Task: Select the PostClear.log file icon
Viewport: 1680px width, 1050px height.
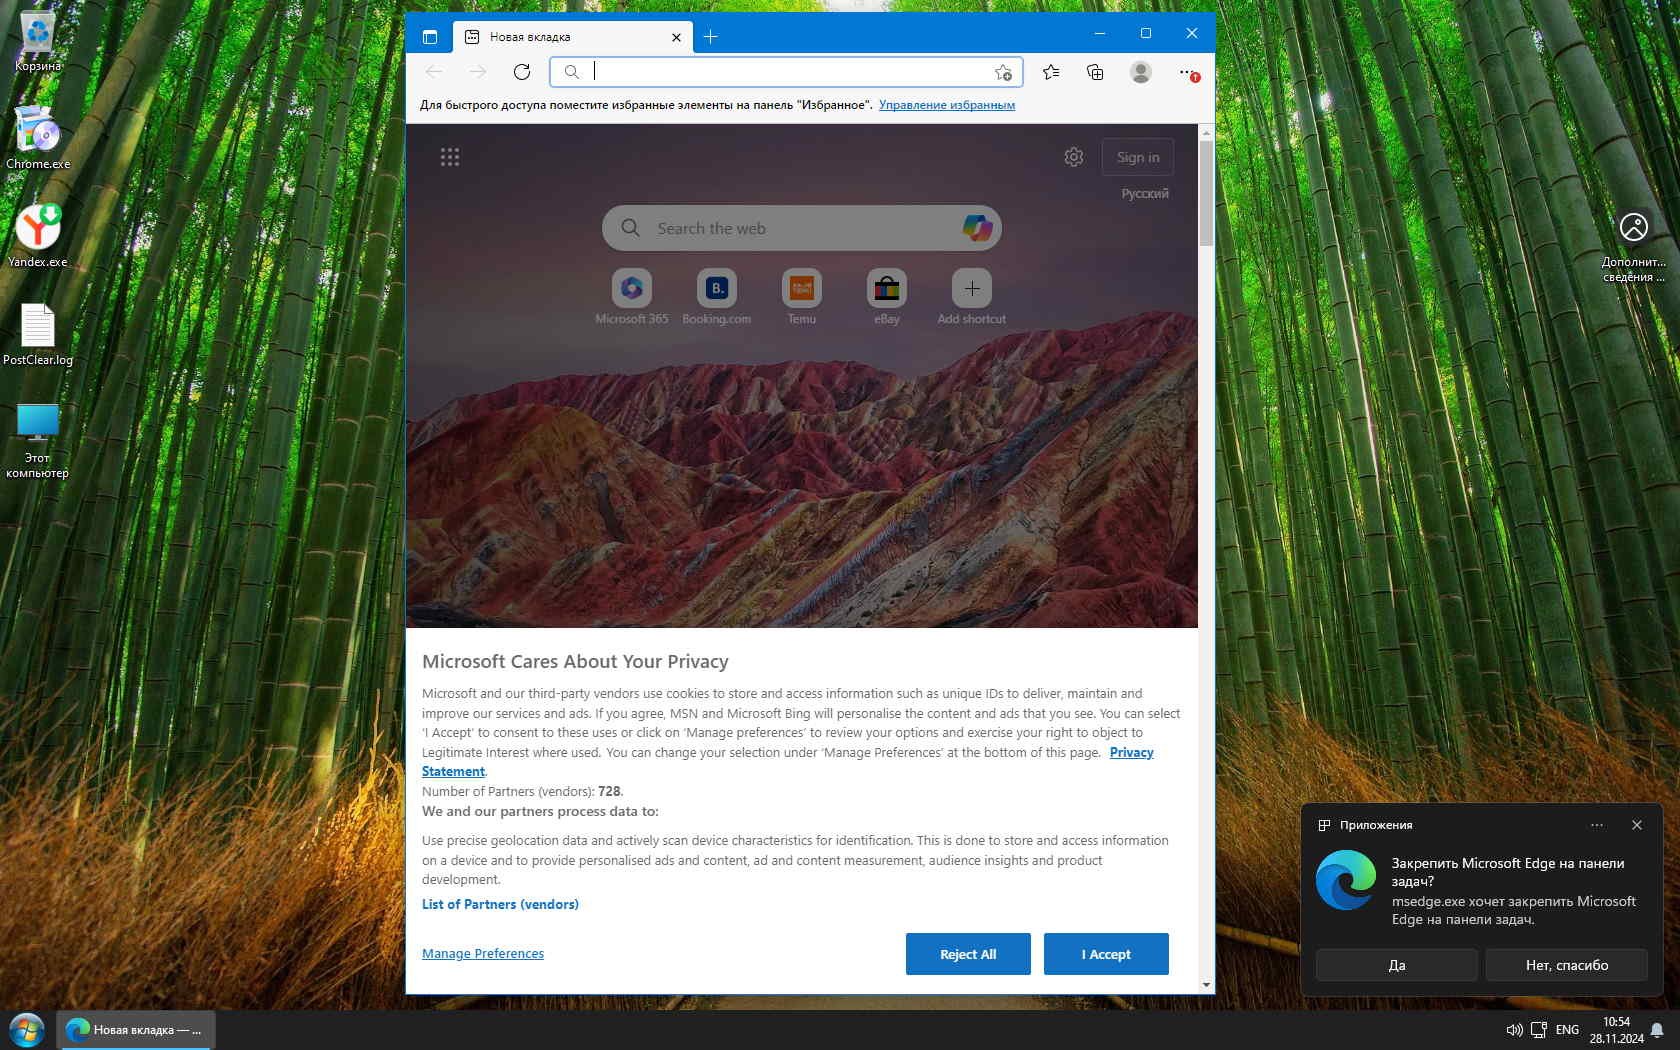Action: 38,334
